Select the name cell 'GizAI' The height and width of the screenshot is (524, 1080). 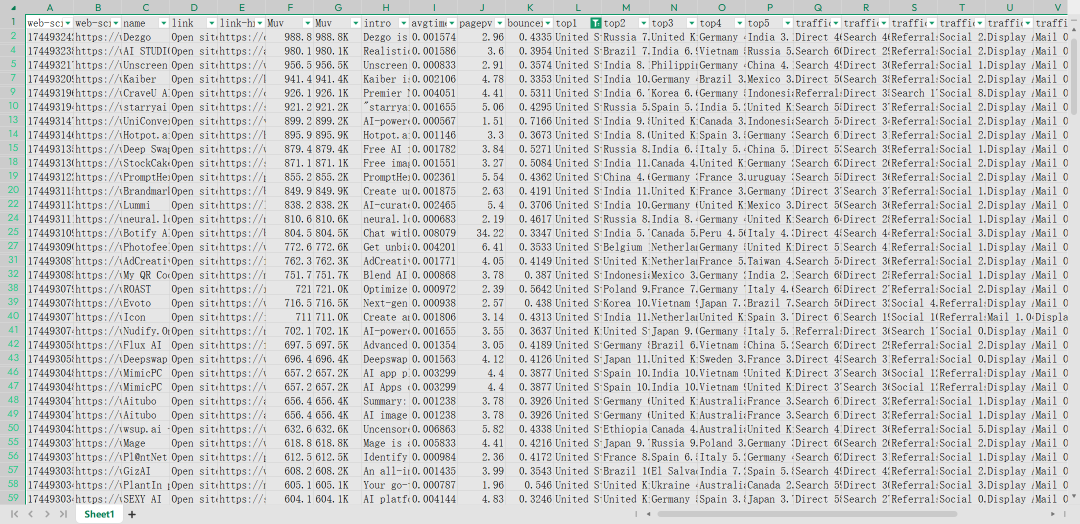(x=145, y=471)
